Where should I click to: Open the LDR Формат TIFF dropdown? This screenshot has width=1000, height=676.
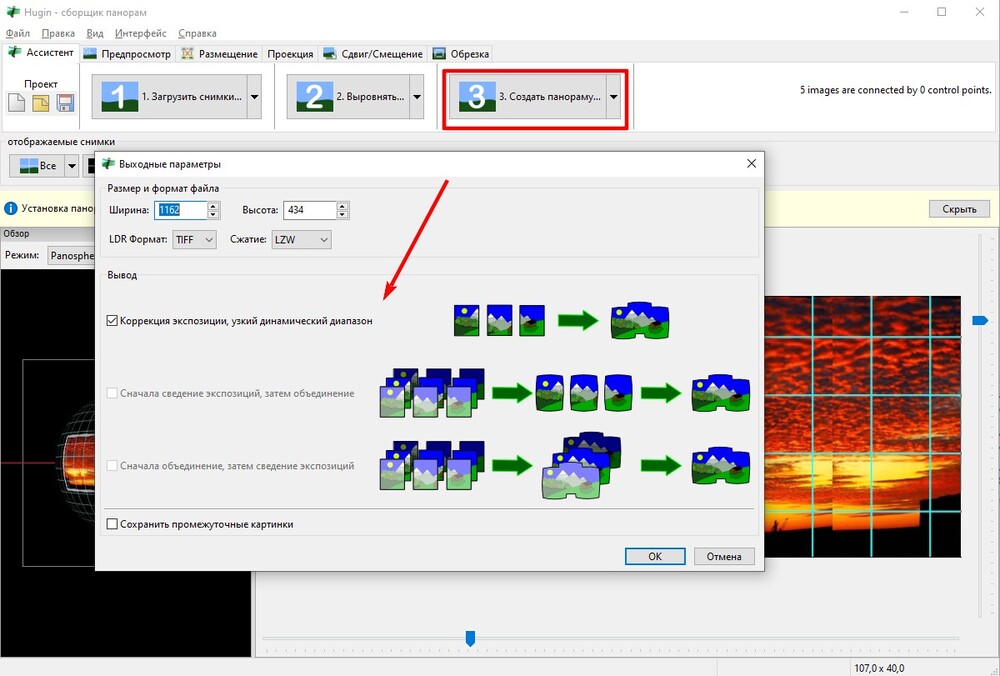(193, 240)
